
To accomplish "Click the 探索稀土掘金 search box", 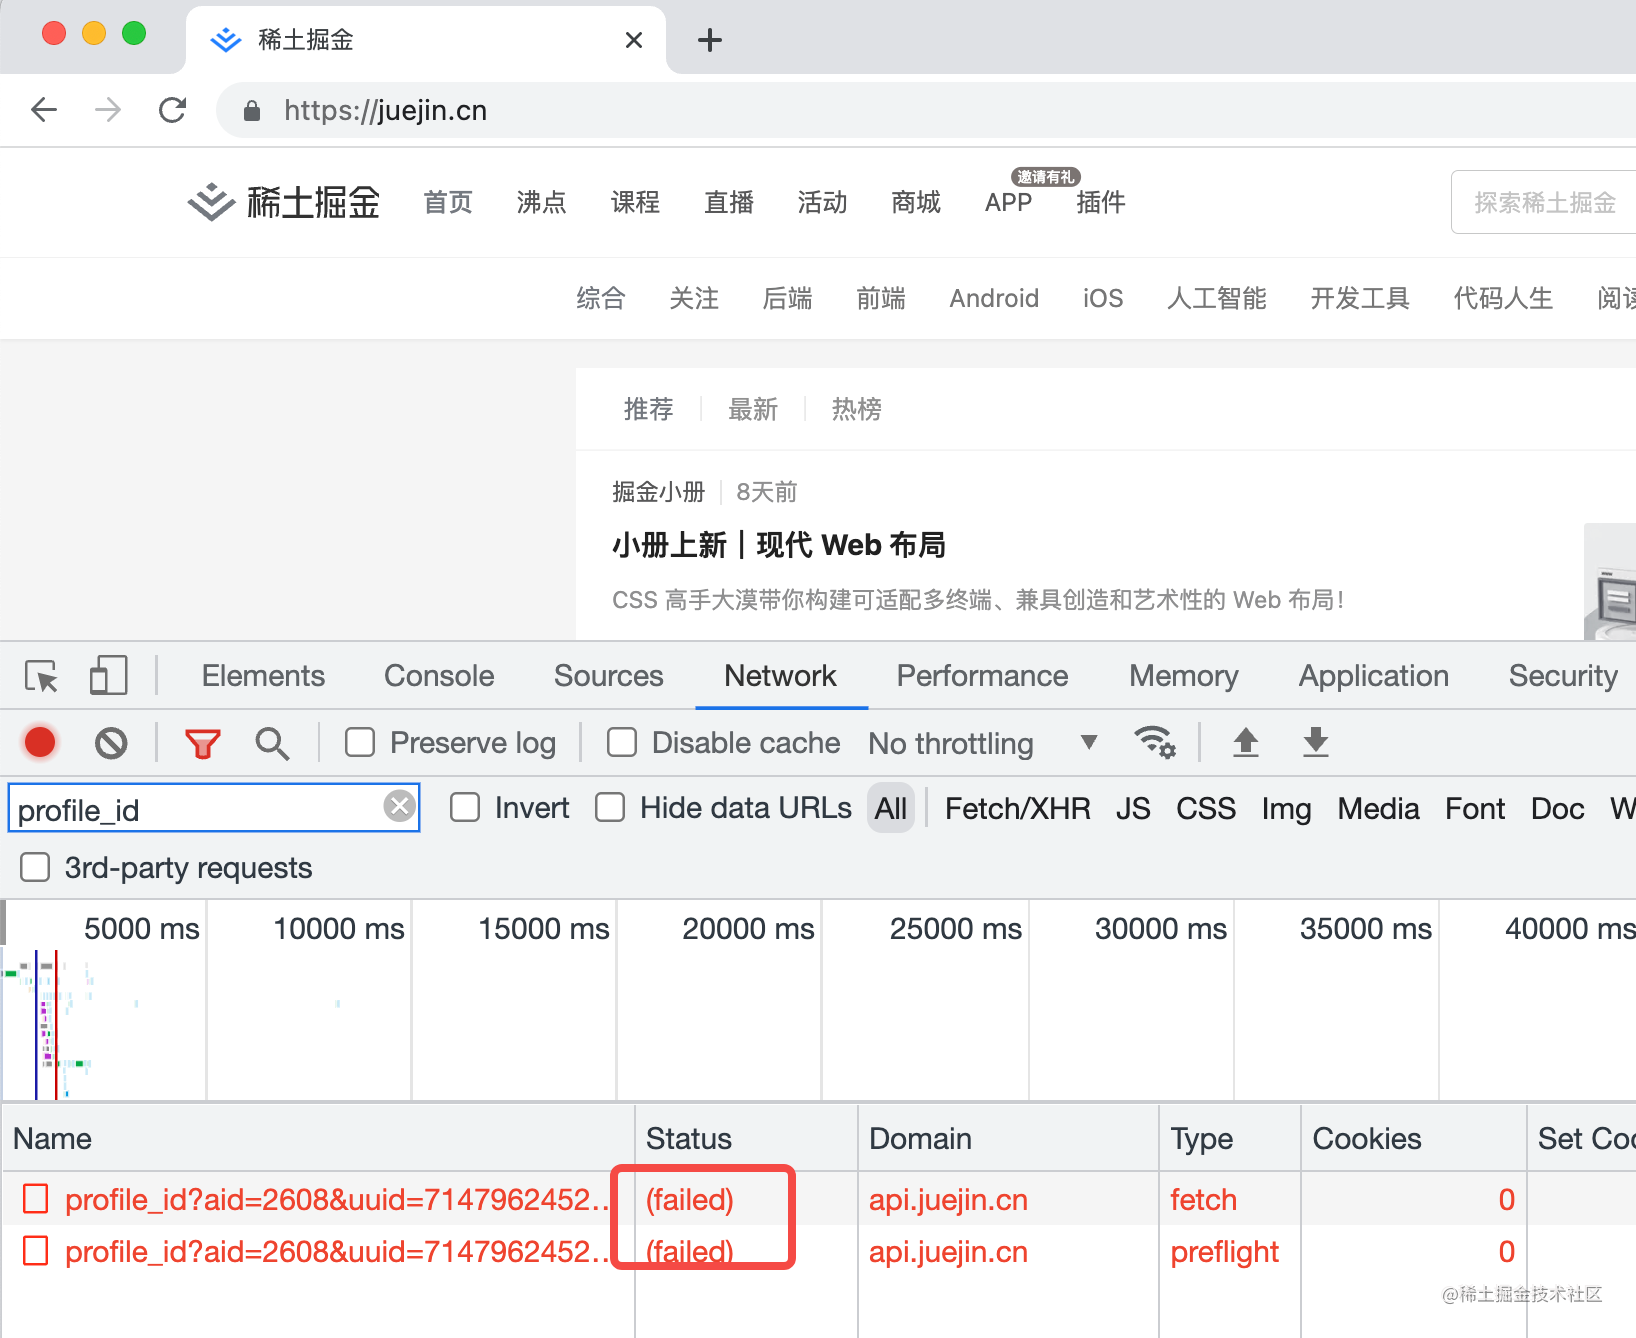I will (x=1544, y=202).
